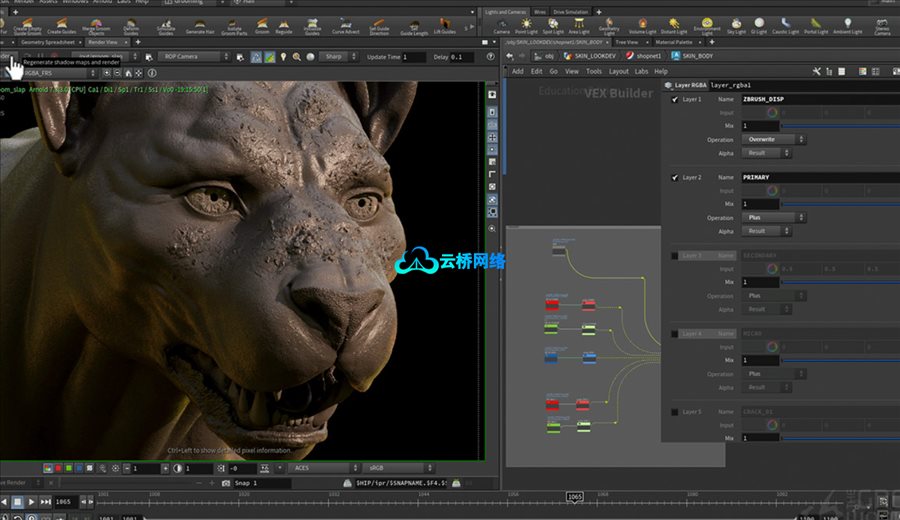
Task: Enable the Layer 3 checkbox
Action: [x=675, y=256]
